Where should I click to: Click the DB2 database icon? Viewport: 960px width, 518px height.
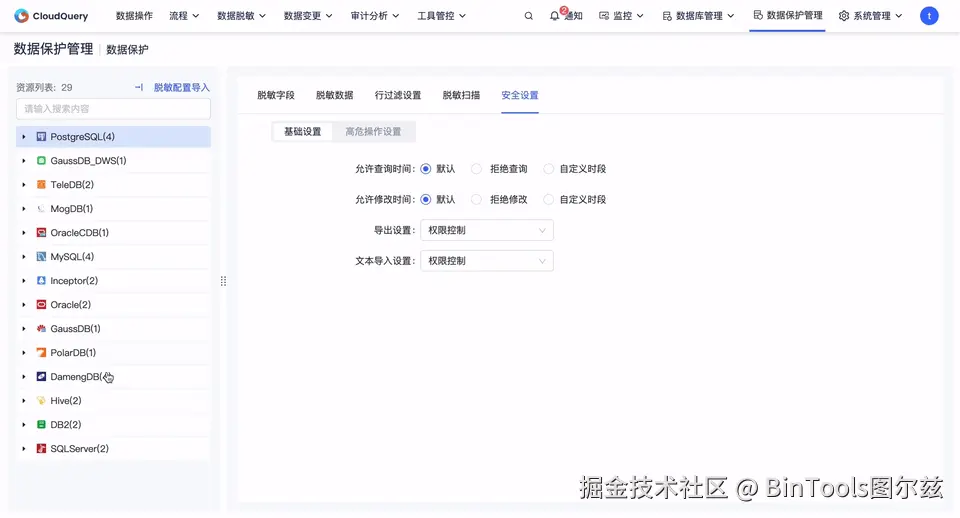tap(41, 424)
